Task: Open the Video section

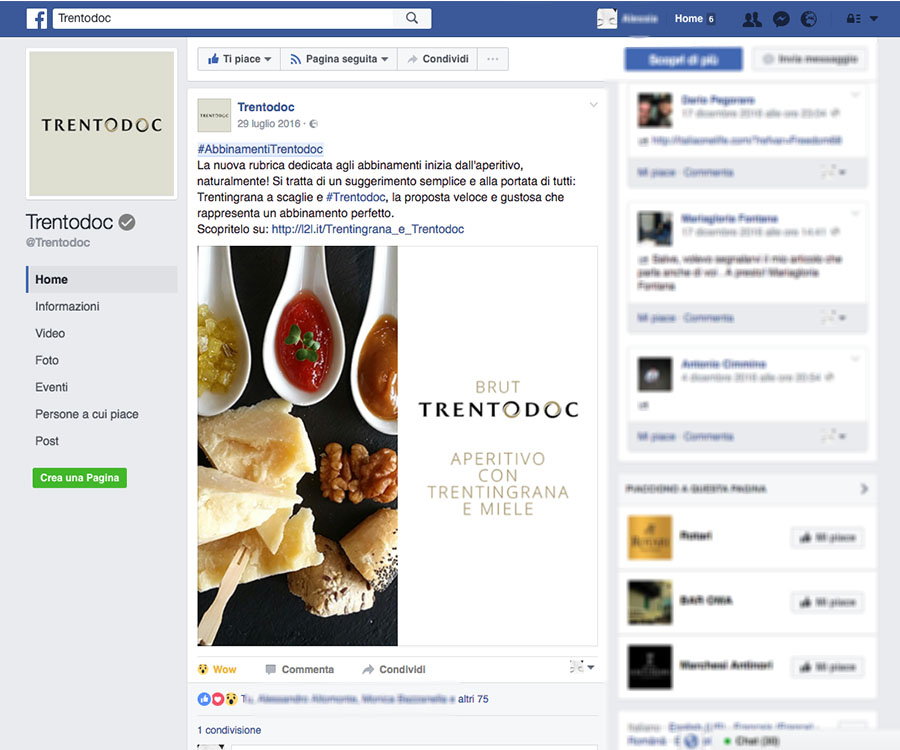Action: pyautogui.click(x=50, y=333)
